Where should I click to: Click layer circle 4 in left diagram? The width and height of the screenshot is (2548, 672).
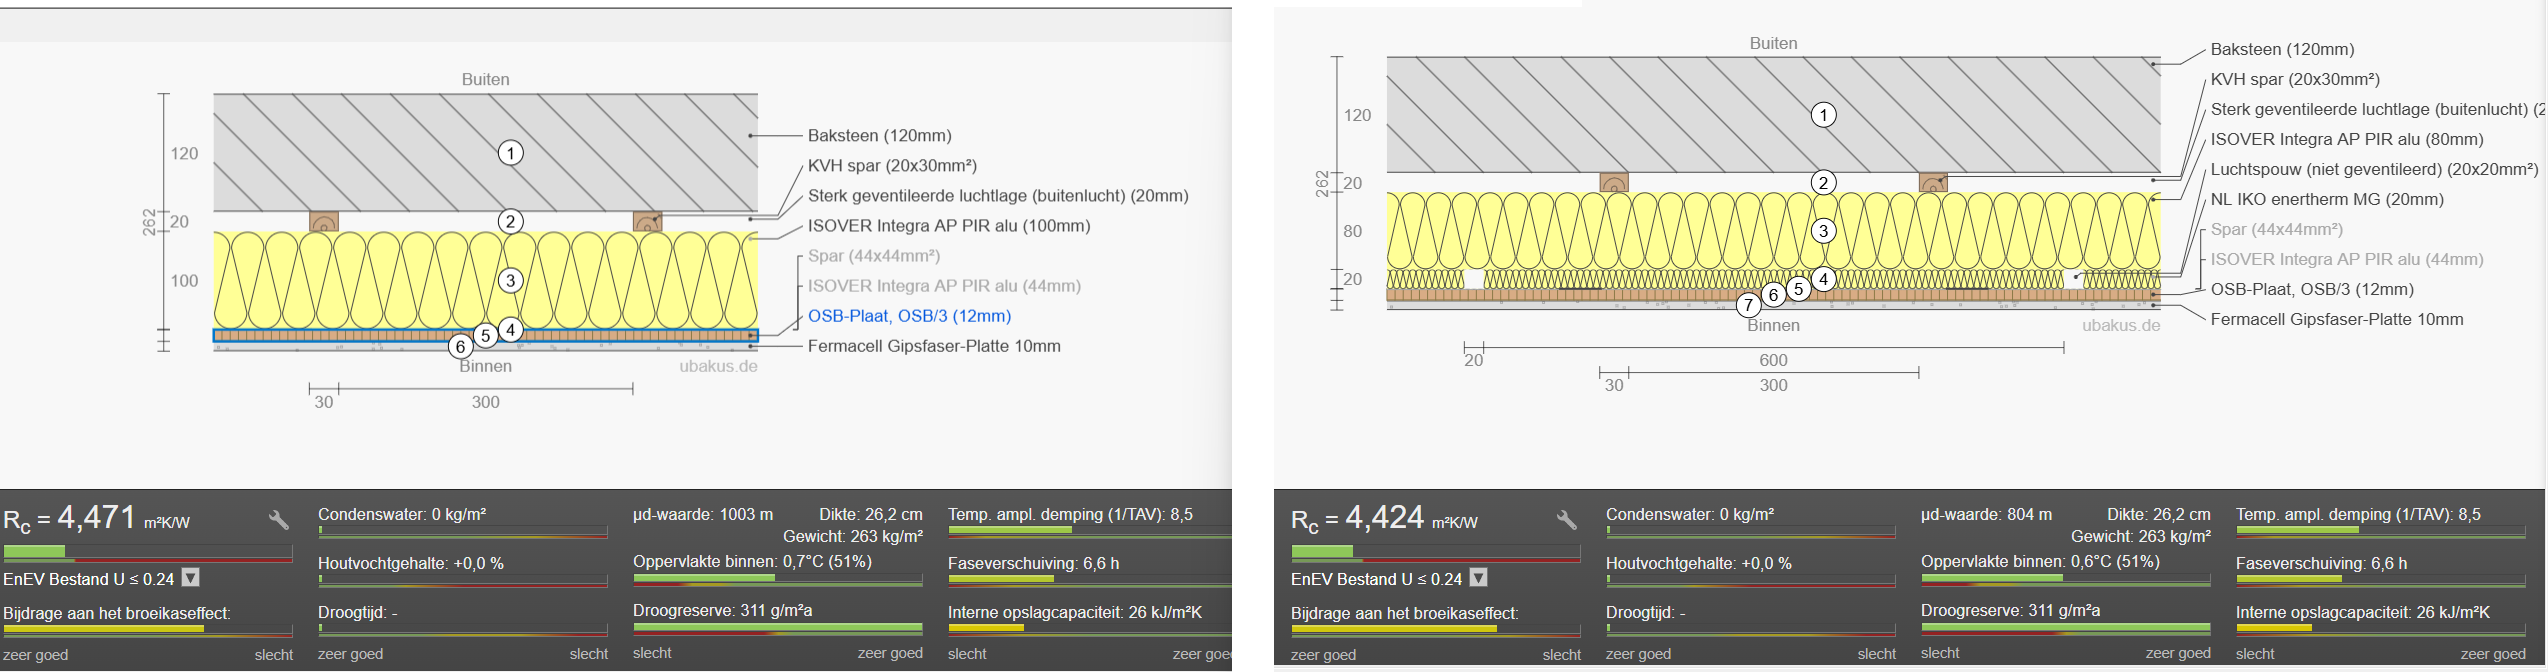pos(511,328)
